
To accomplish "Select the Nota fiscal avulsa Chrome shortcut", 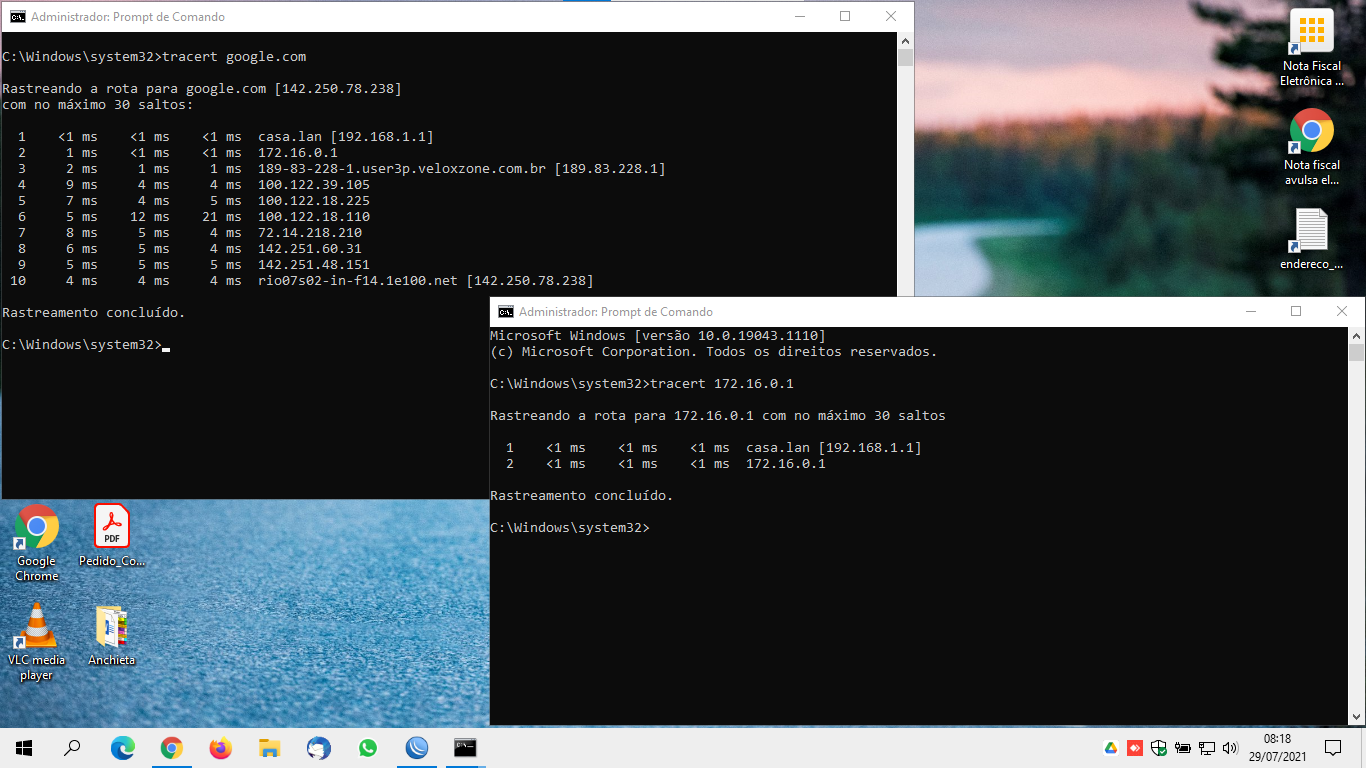I will click(x=1311, y=147).
